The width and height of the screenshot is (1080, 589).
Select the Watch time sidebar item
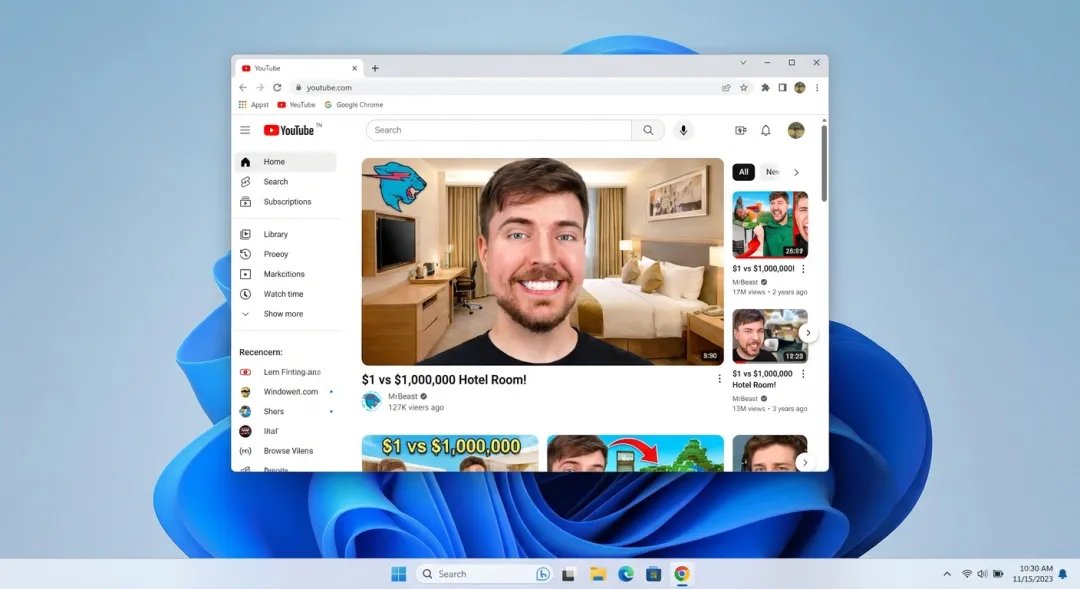point(281,293)
